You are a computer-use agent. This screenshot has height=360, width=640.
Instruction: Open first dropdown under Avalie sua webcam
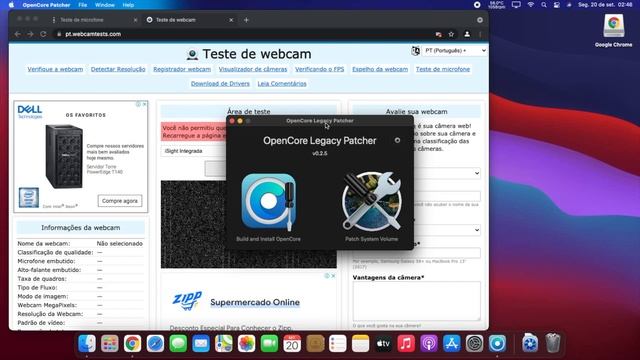pos(448,173)
